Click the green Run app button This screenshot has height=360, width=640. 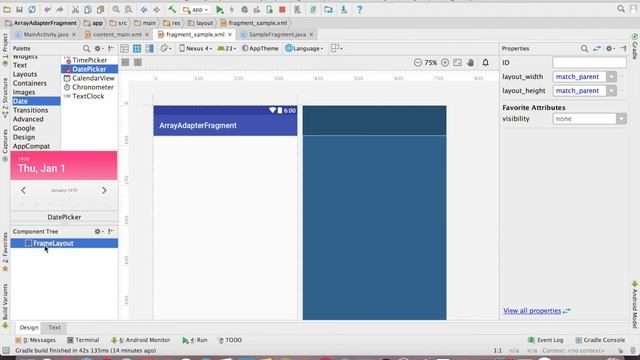coord(220,9)
